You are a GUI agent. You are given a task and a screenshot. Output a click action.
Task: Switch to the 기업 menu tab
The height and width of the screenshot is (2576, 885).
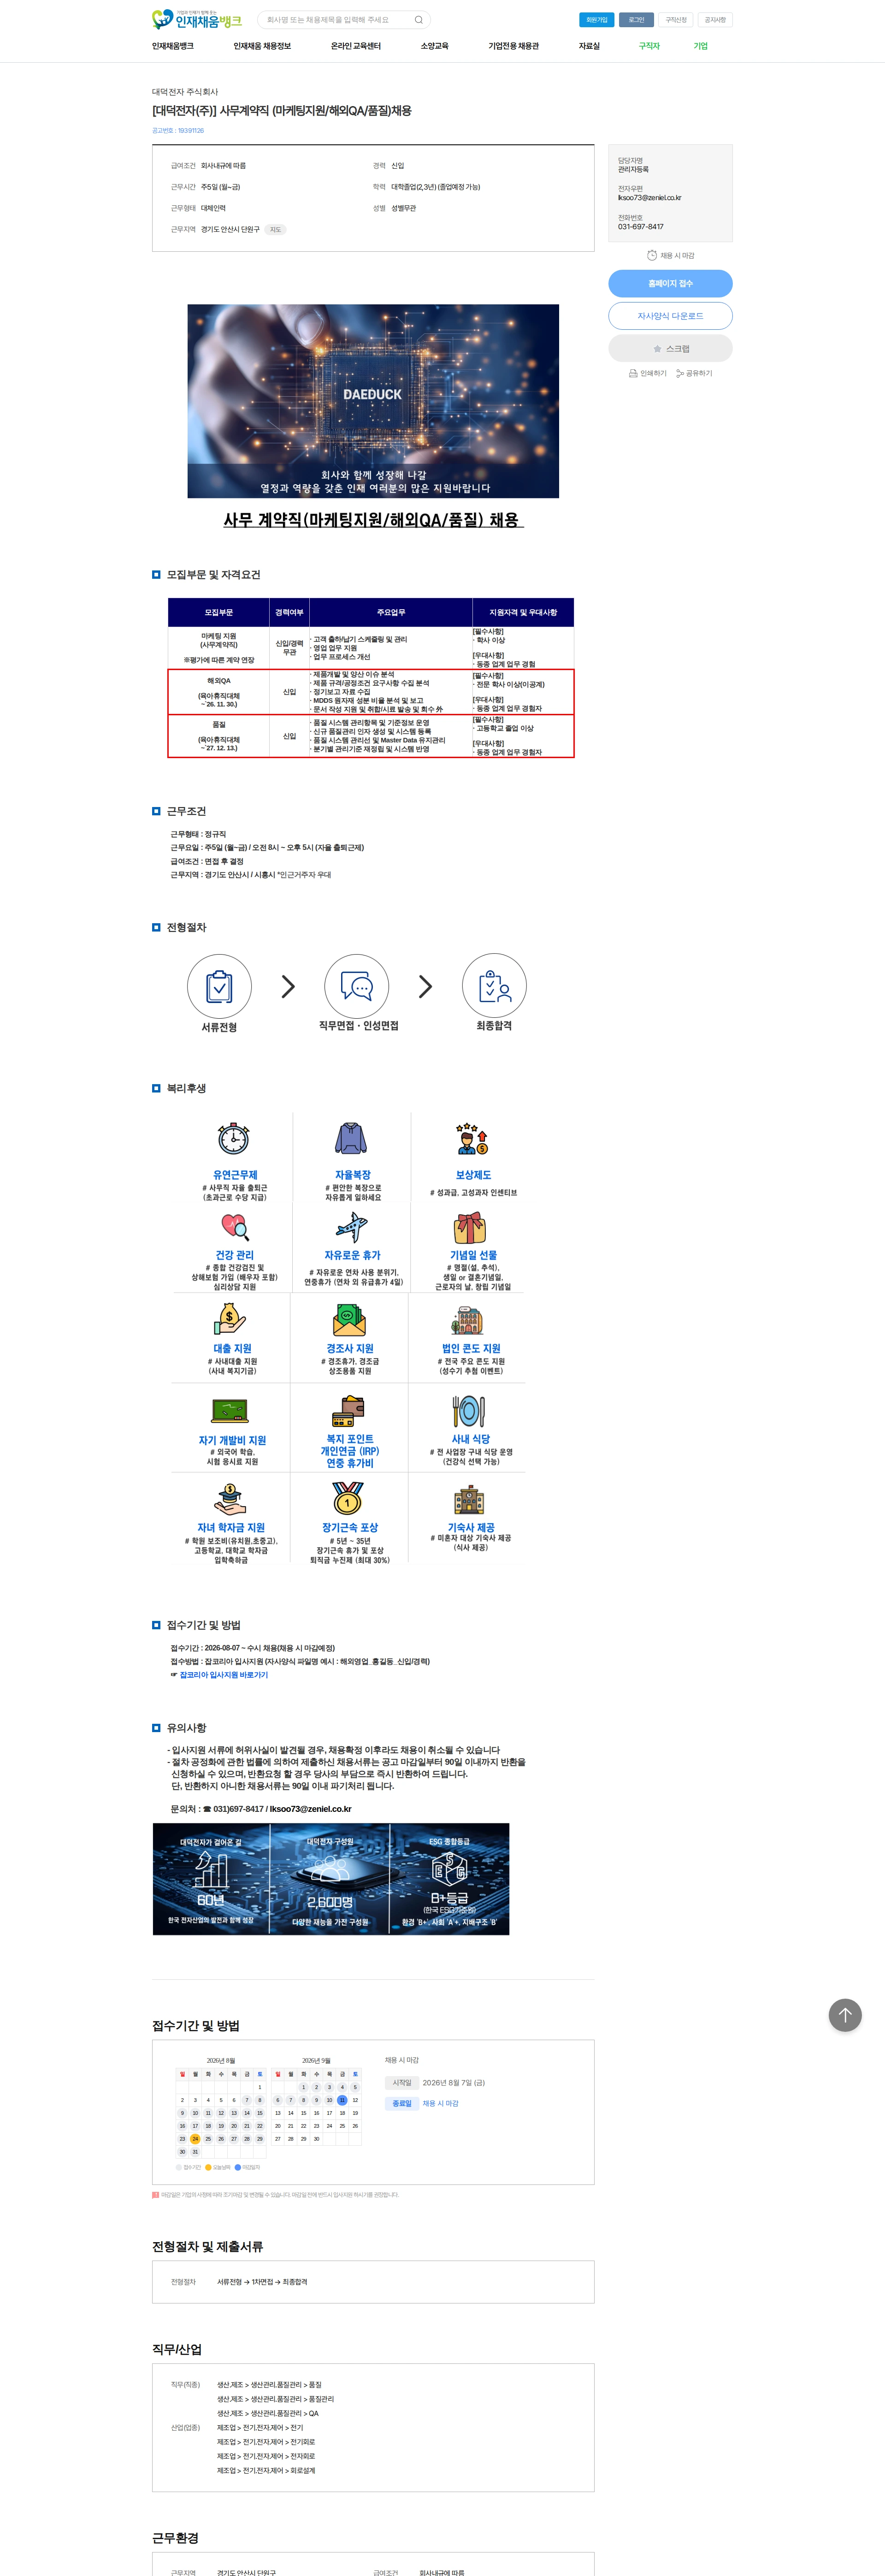[700, 46]
